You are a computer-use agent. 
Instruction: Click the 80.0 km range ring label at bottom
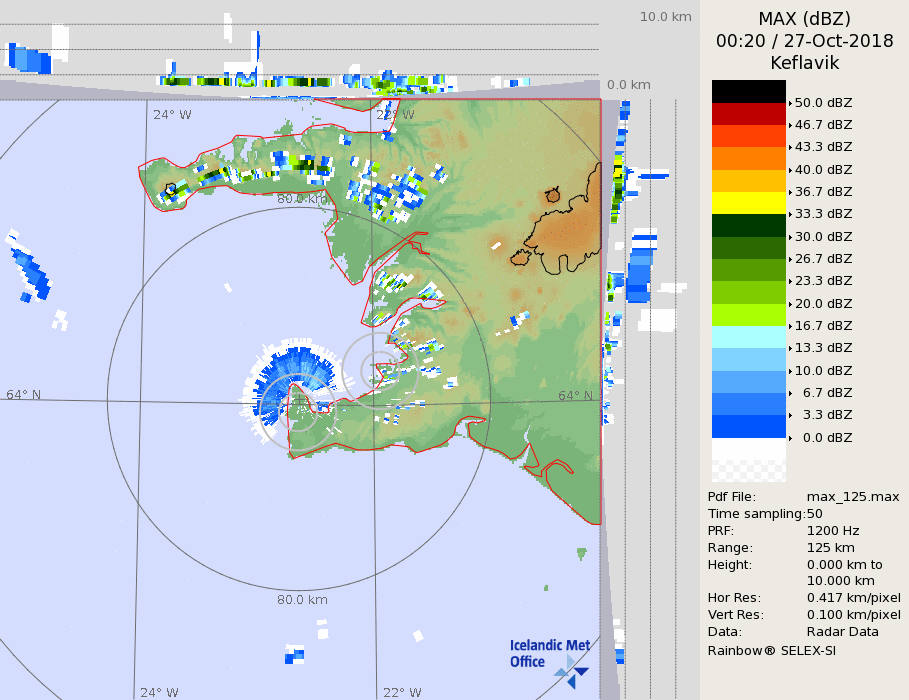pos(302,600)
